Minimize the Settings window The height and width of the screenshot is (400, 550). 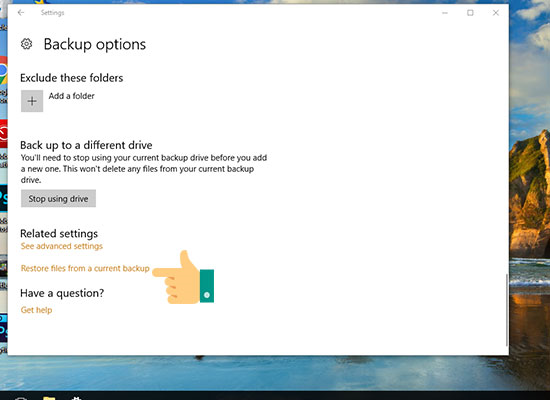pyautogui.click(x=445, y=13)
